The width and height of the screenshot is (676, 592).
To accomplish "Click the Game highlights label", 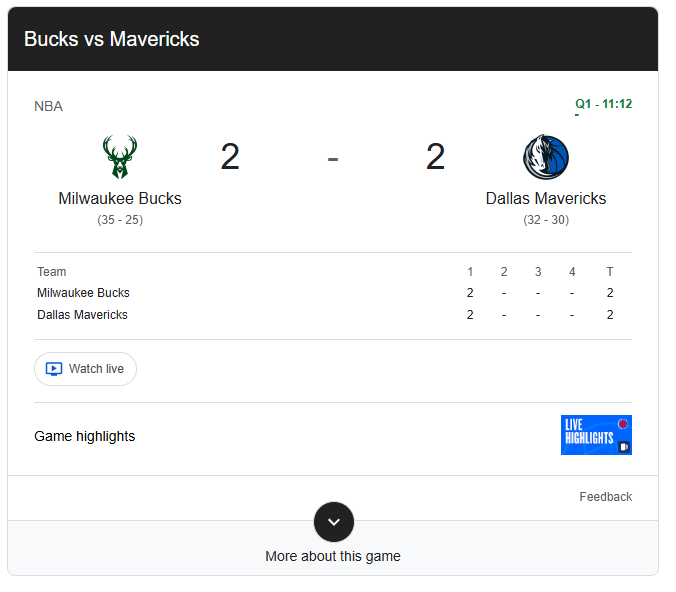I will point(84,436).
